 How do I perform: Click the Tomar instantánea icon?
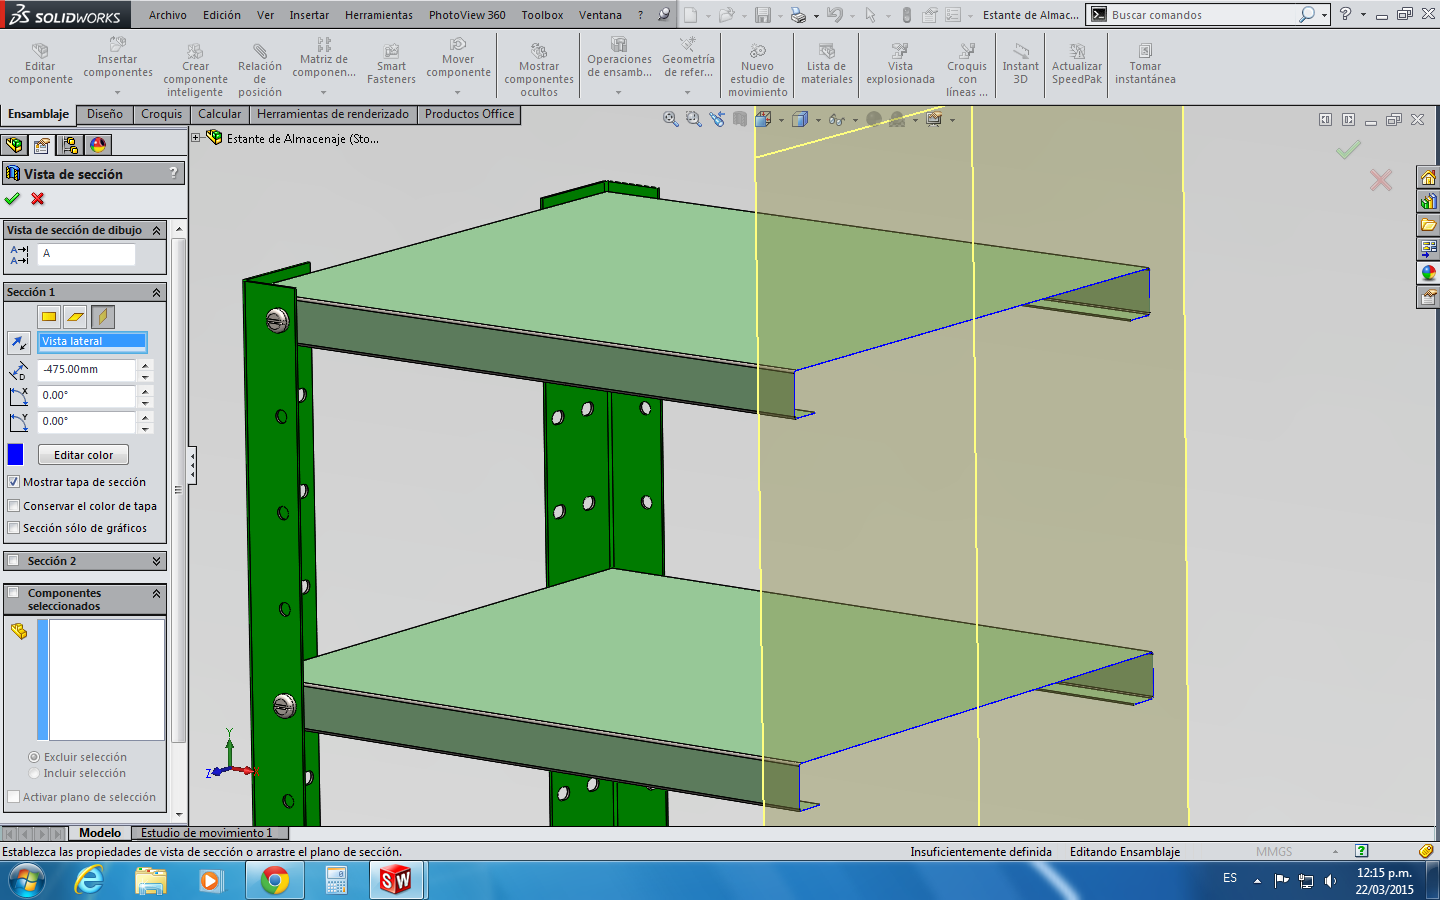pyautogui.click(x=1145, y=52)
